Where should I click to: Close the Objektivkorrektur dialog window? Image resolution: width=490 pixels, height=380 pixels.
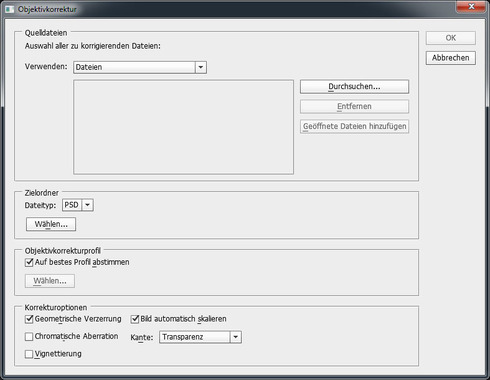tap(471, 7)
